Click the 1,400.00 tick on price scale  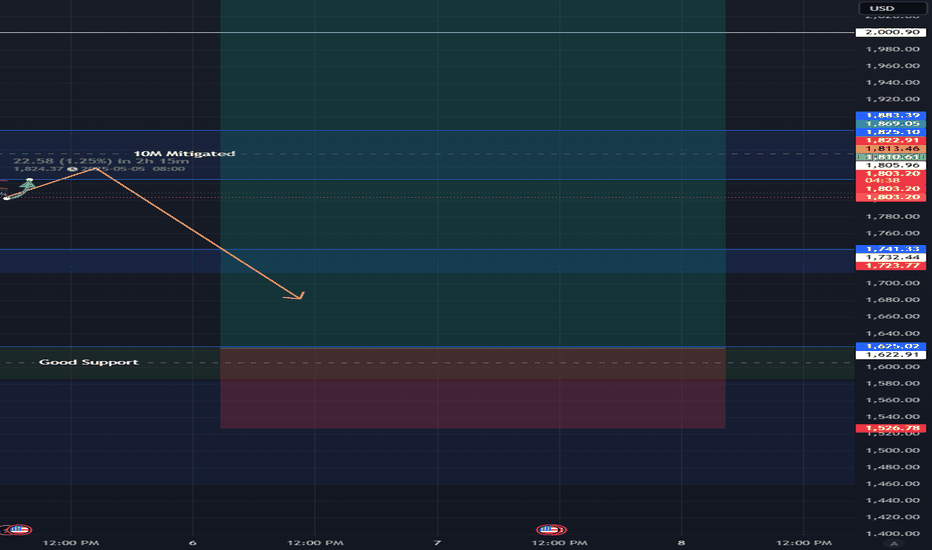(x=893, y=533)
